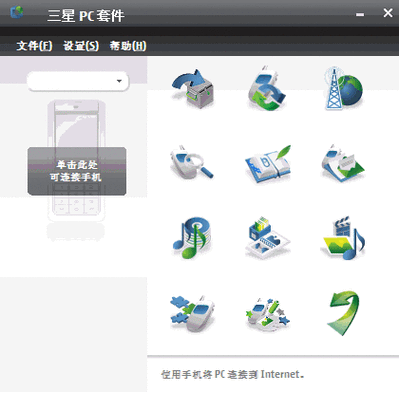The width and height of the screenshot is (399, 411).
Task: Minimize the Samsung PC Suite window
Action: [360, 14]
